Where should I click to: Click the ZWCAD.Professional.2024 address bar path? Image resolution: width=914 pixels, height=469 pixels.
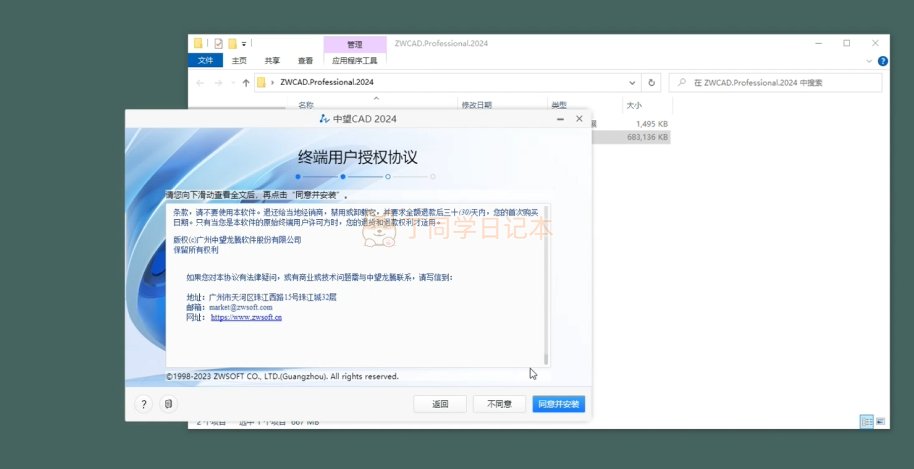[x=327, y=82]
